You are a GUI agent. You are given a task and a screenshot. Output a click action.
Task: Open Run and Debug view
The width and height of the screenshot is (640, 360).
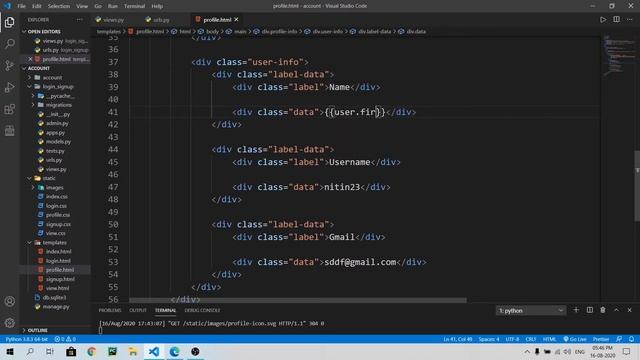[x=9, y=87]
